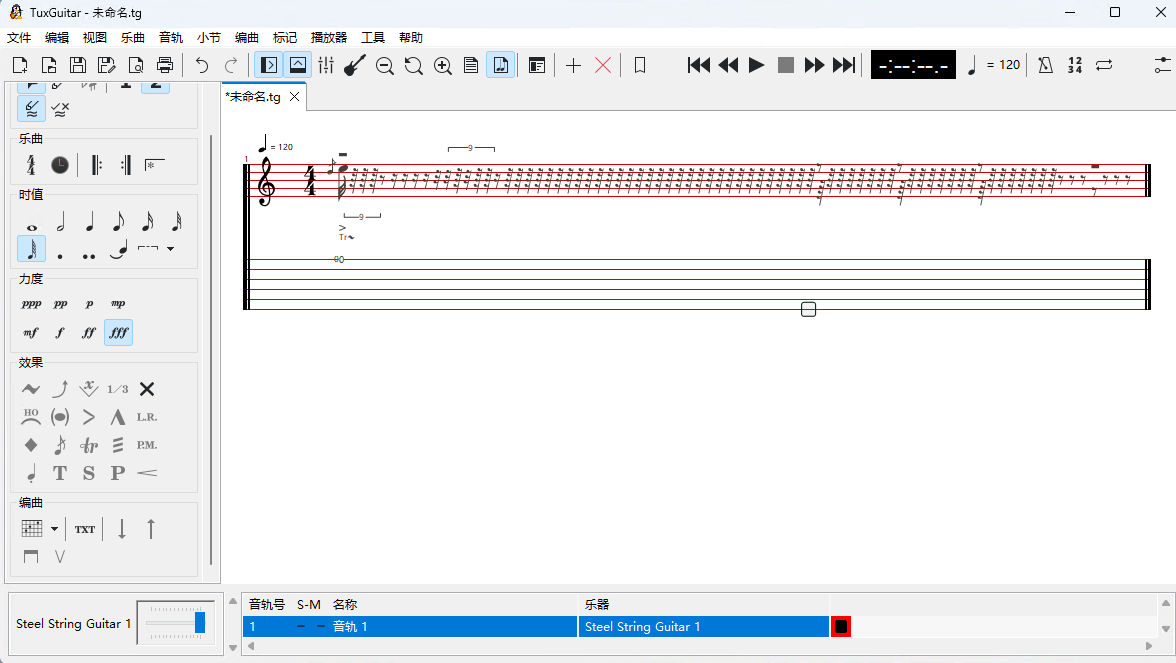Click the add track plus icon
1176x663 pixels.
[x=573, y=65]
